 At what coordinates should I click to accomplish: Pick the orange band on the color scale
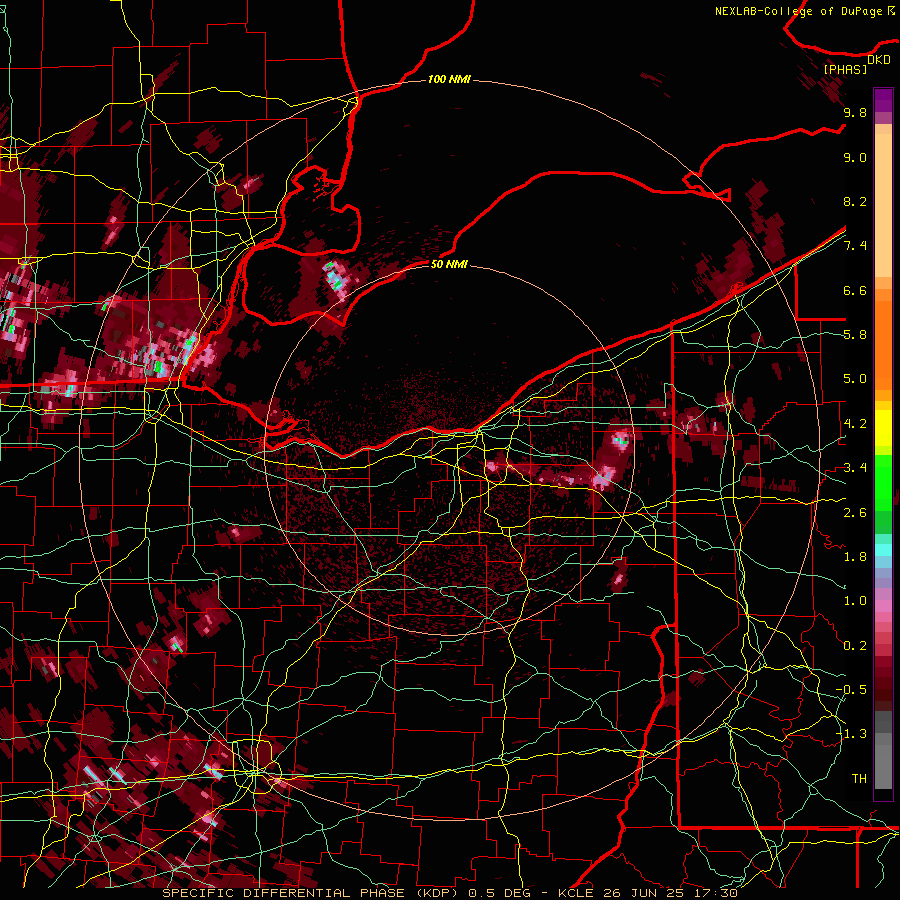(x=883, y=344)
